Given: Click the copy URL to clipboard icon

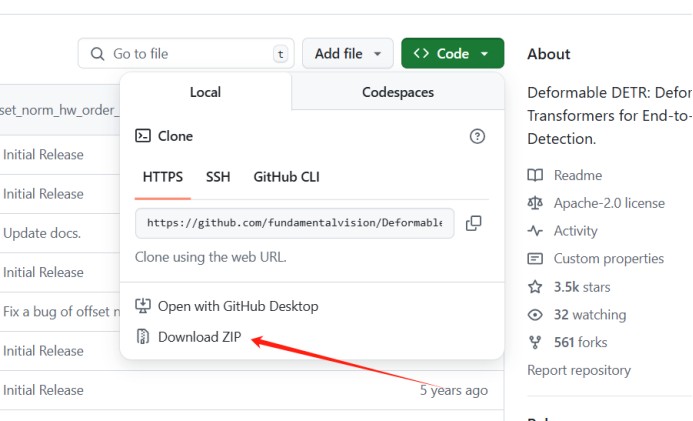Looking at the screenshot, I should point(473,223).
